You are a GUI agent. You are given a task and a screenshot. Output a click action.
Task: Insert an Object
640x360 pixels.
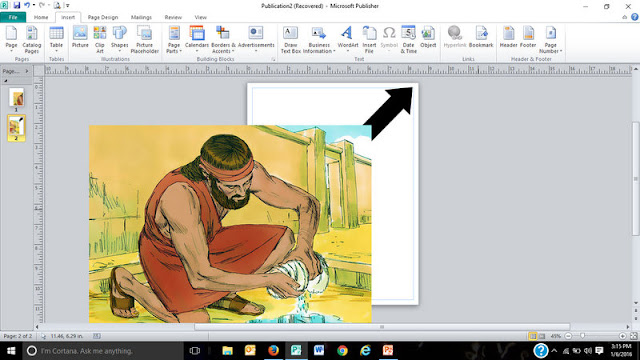428,37
